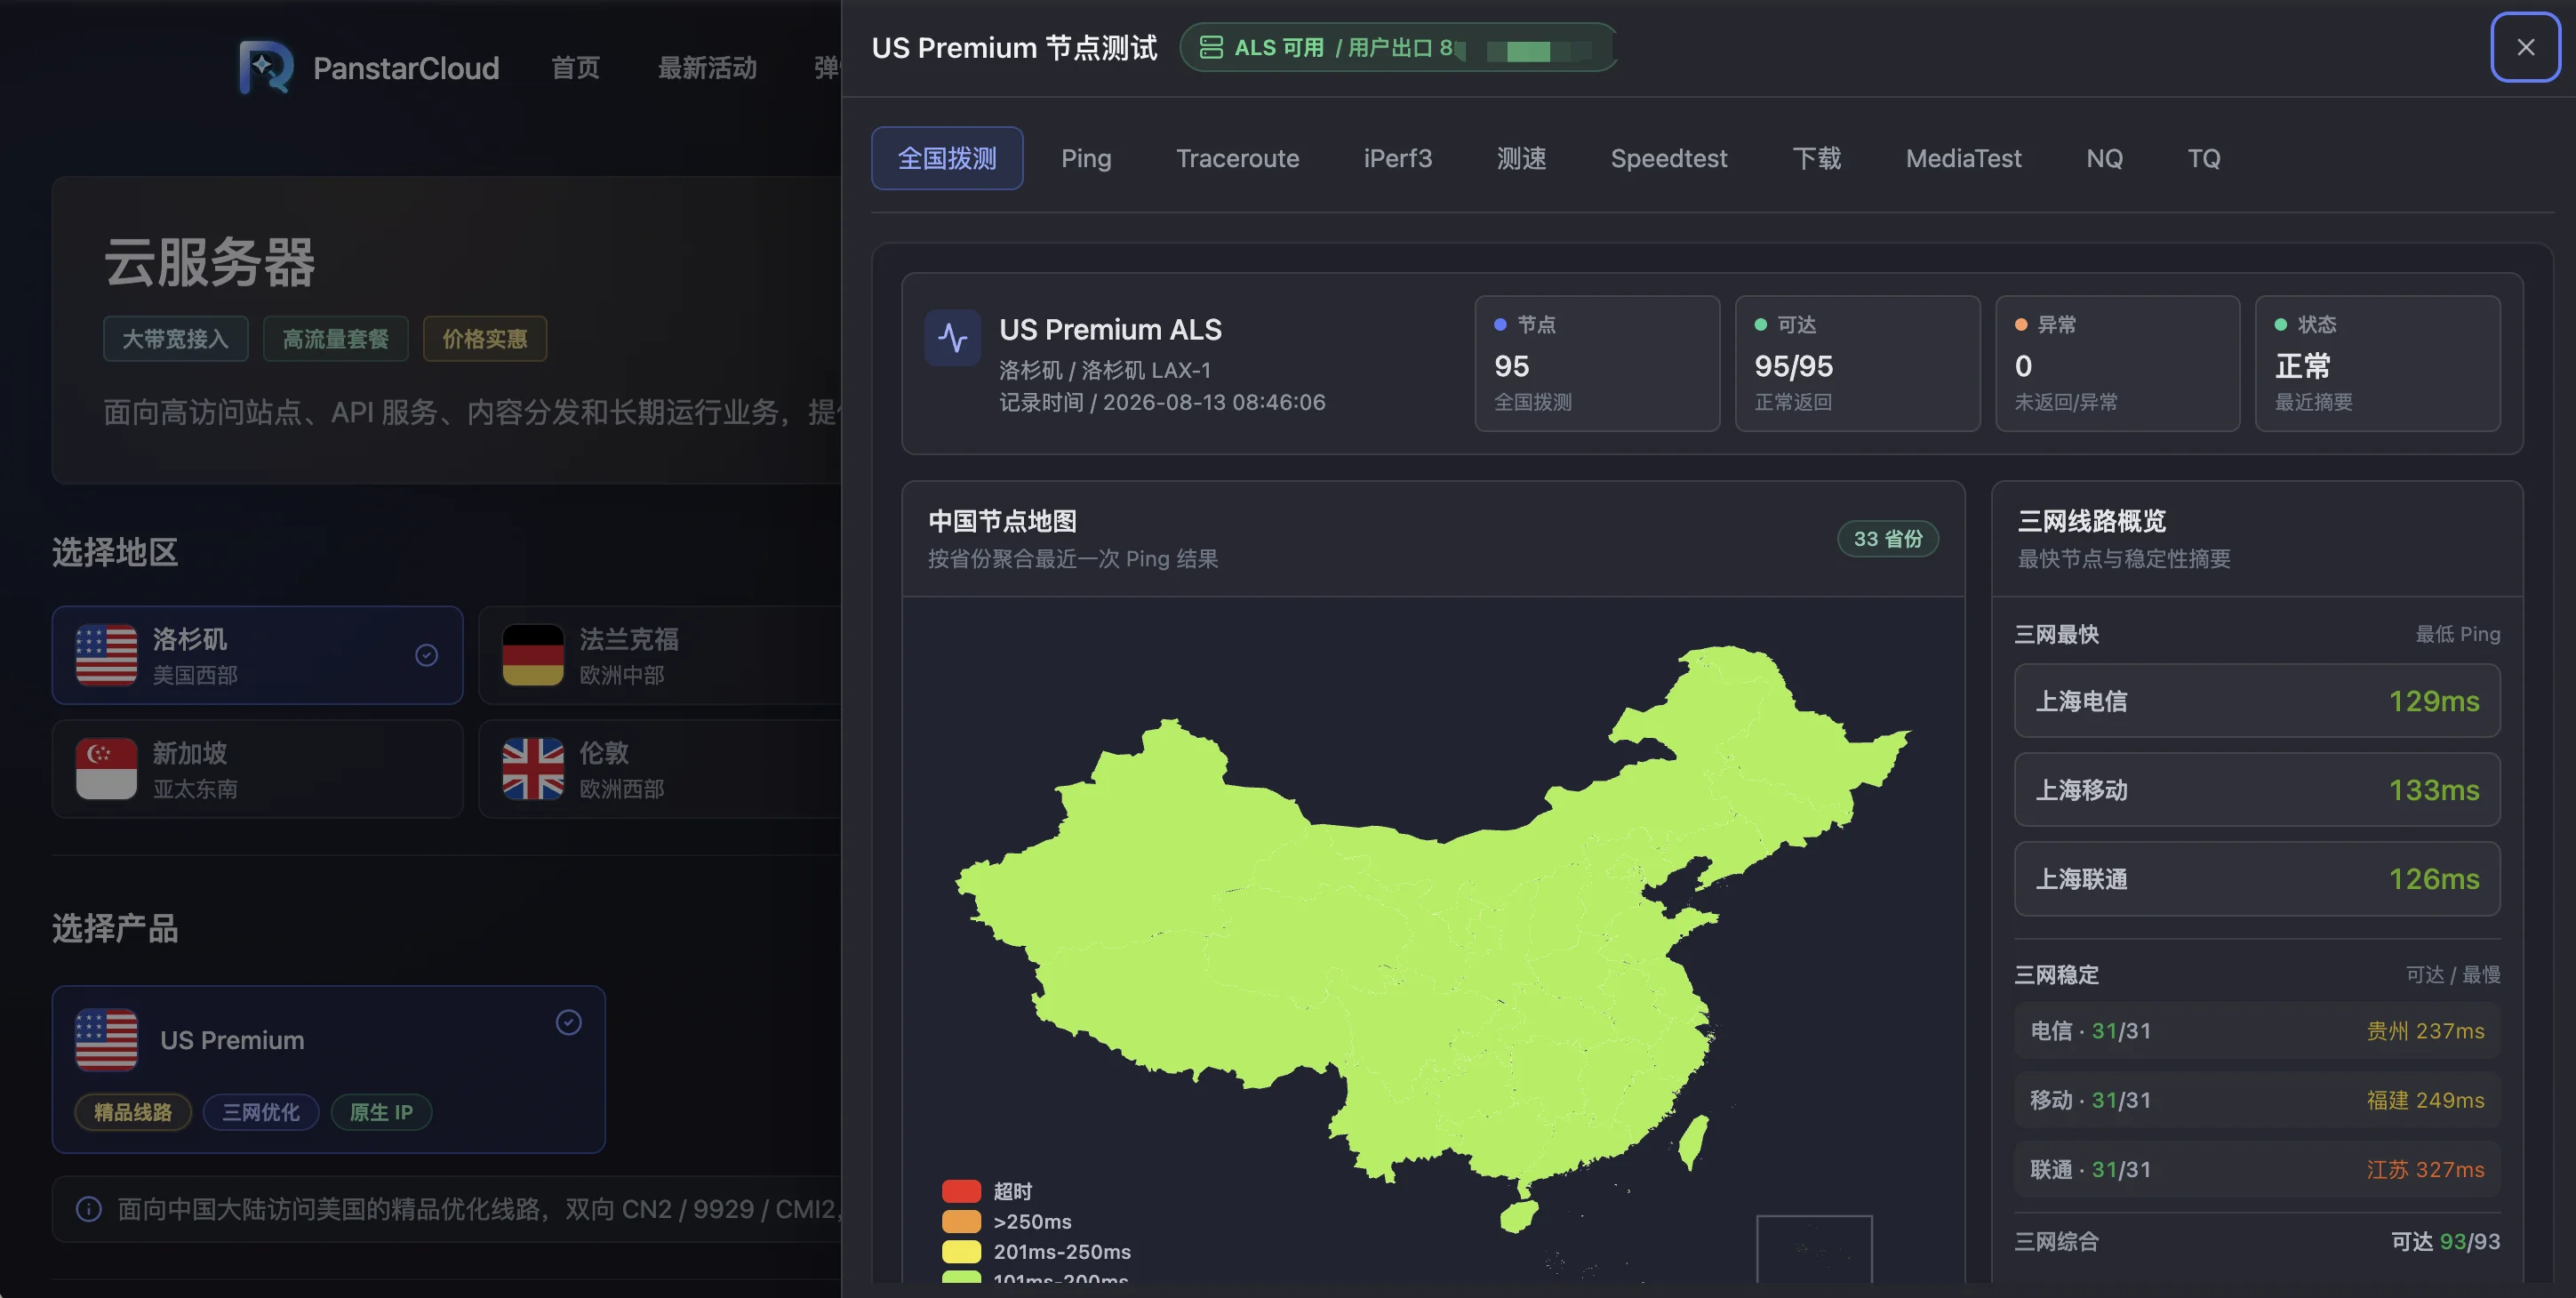Click the 联通 31/31 stability row
The image size is (2576, 1298).
[2257, 1169]
